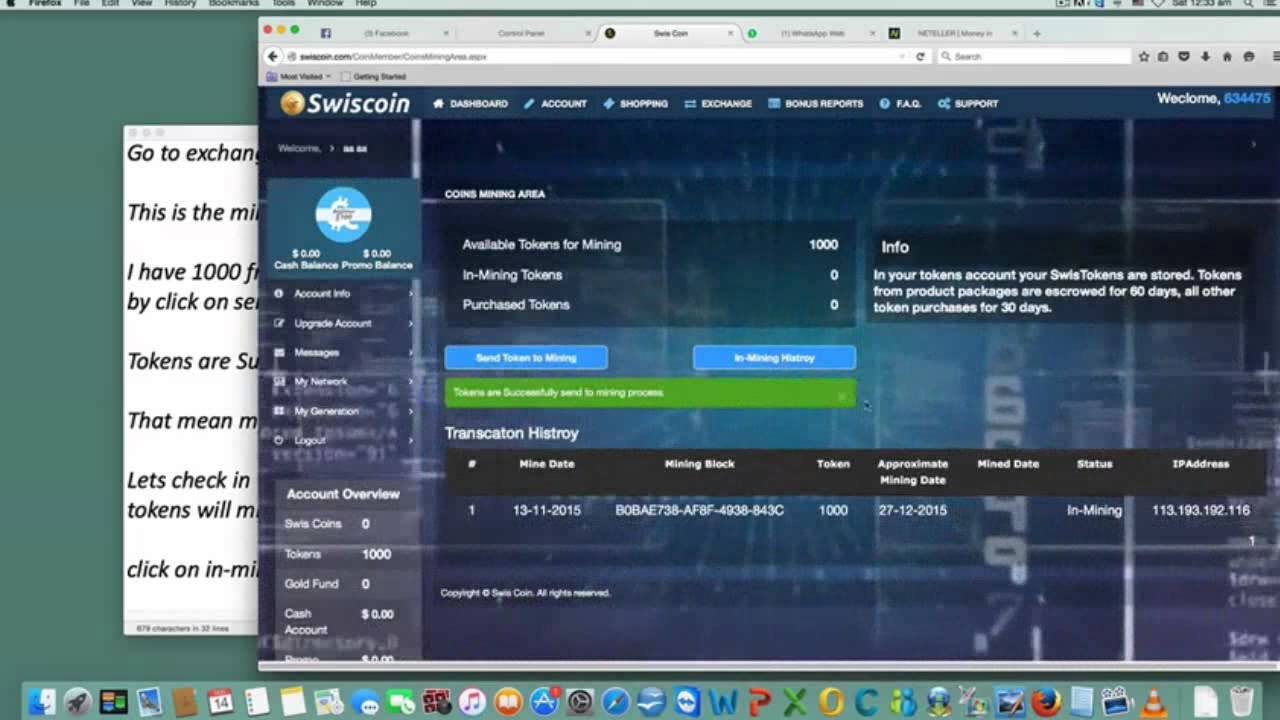Open the Most Visited bookmarks dropdown
Screen dimensions: 1280x720
tap(298, 76)
